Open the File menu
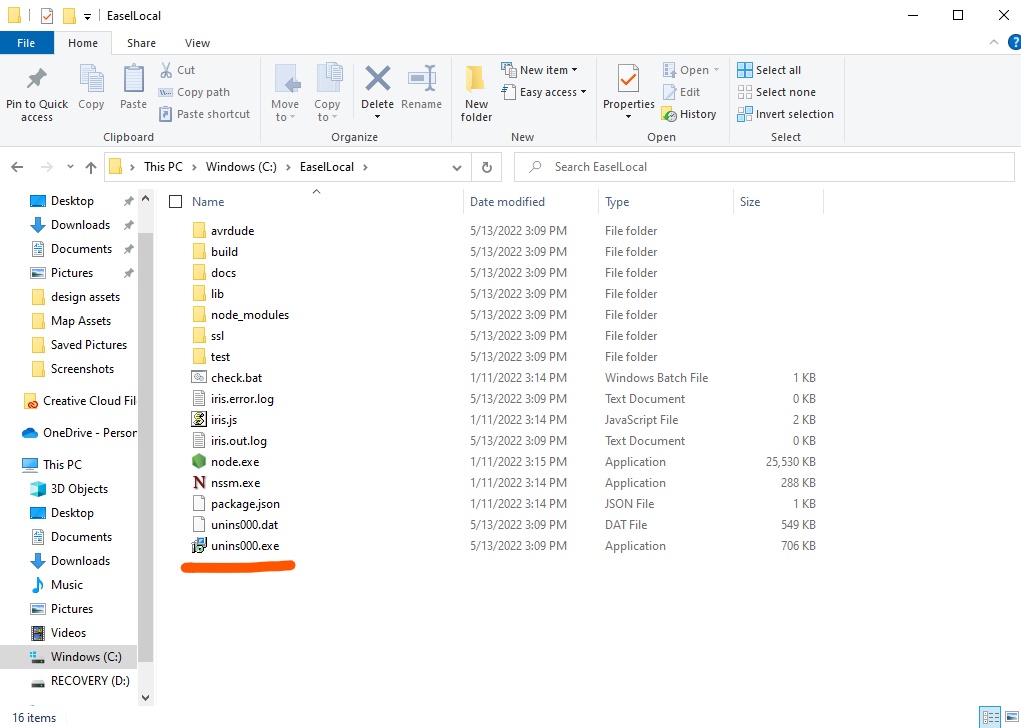Image resolution: width=1021 pixels, height=728 pixels. coord(26,43)
